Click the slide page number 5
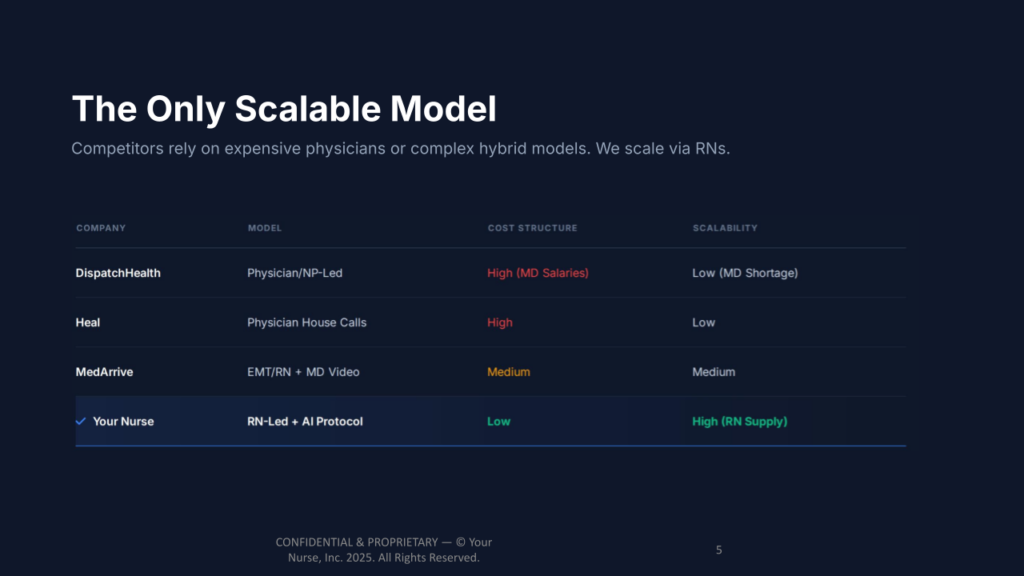The width and height of the screenshot is (1024, 576). (x=719, y=550)
